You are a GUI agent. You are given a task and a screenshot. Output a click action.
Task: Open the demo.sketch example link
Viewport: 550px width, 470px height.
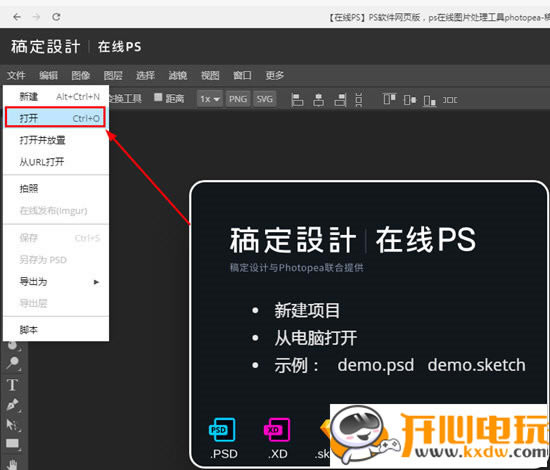point(476,365)
